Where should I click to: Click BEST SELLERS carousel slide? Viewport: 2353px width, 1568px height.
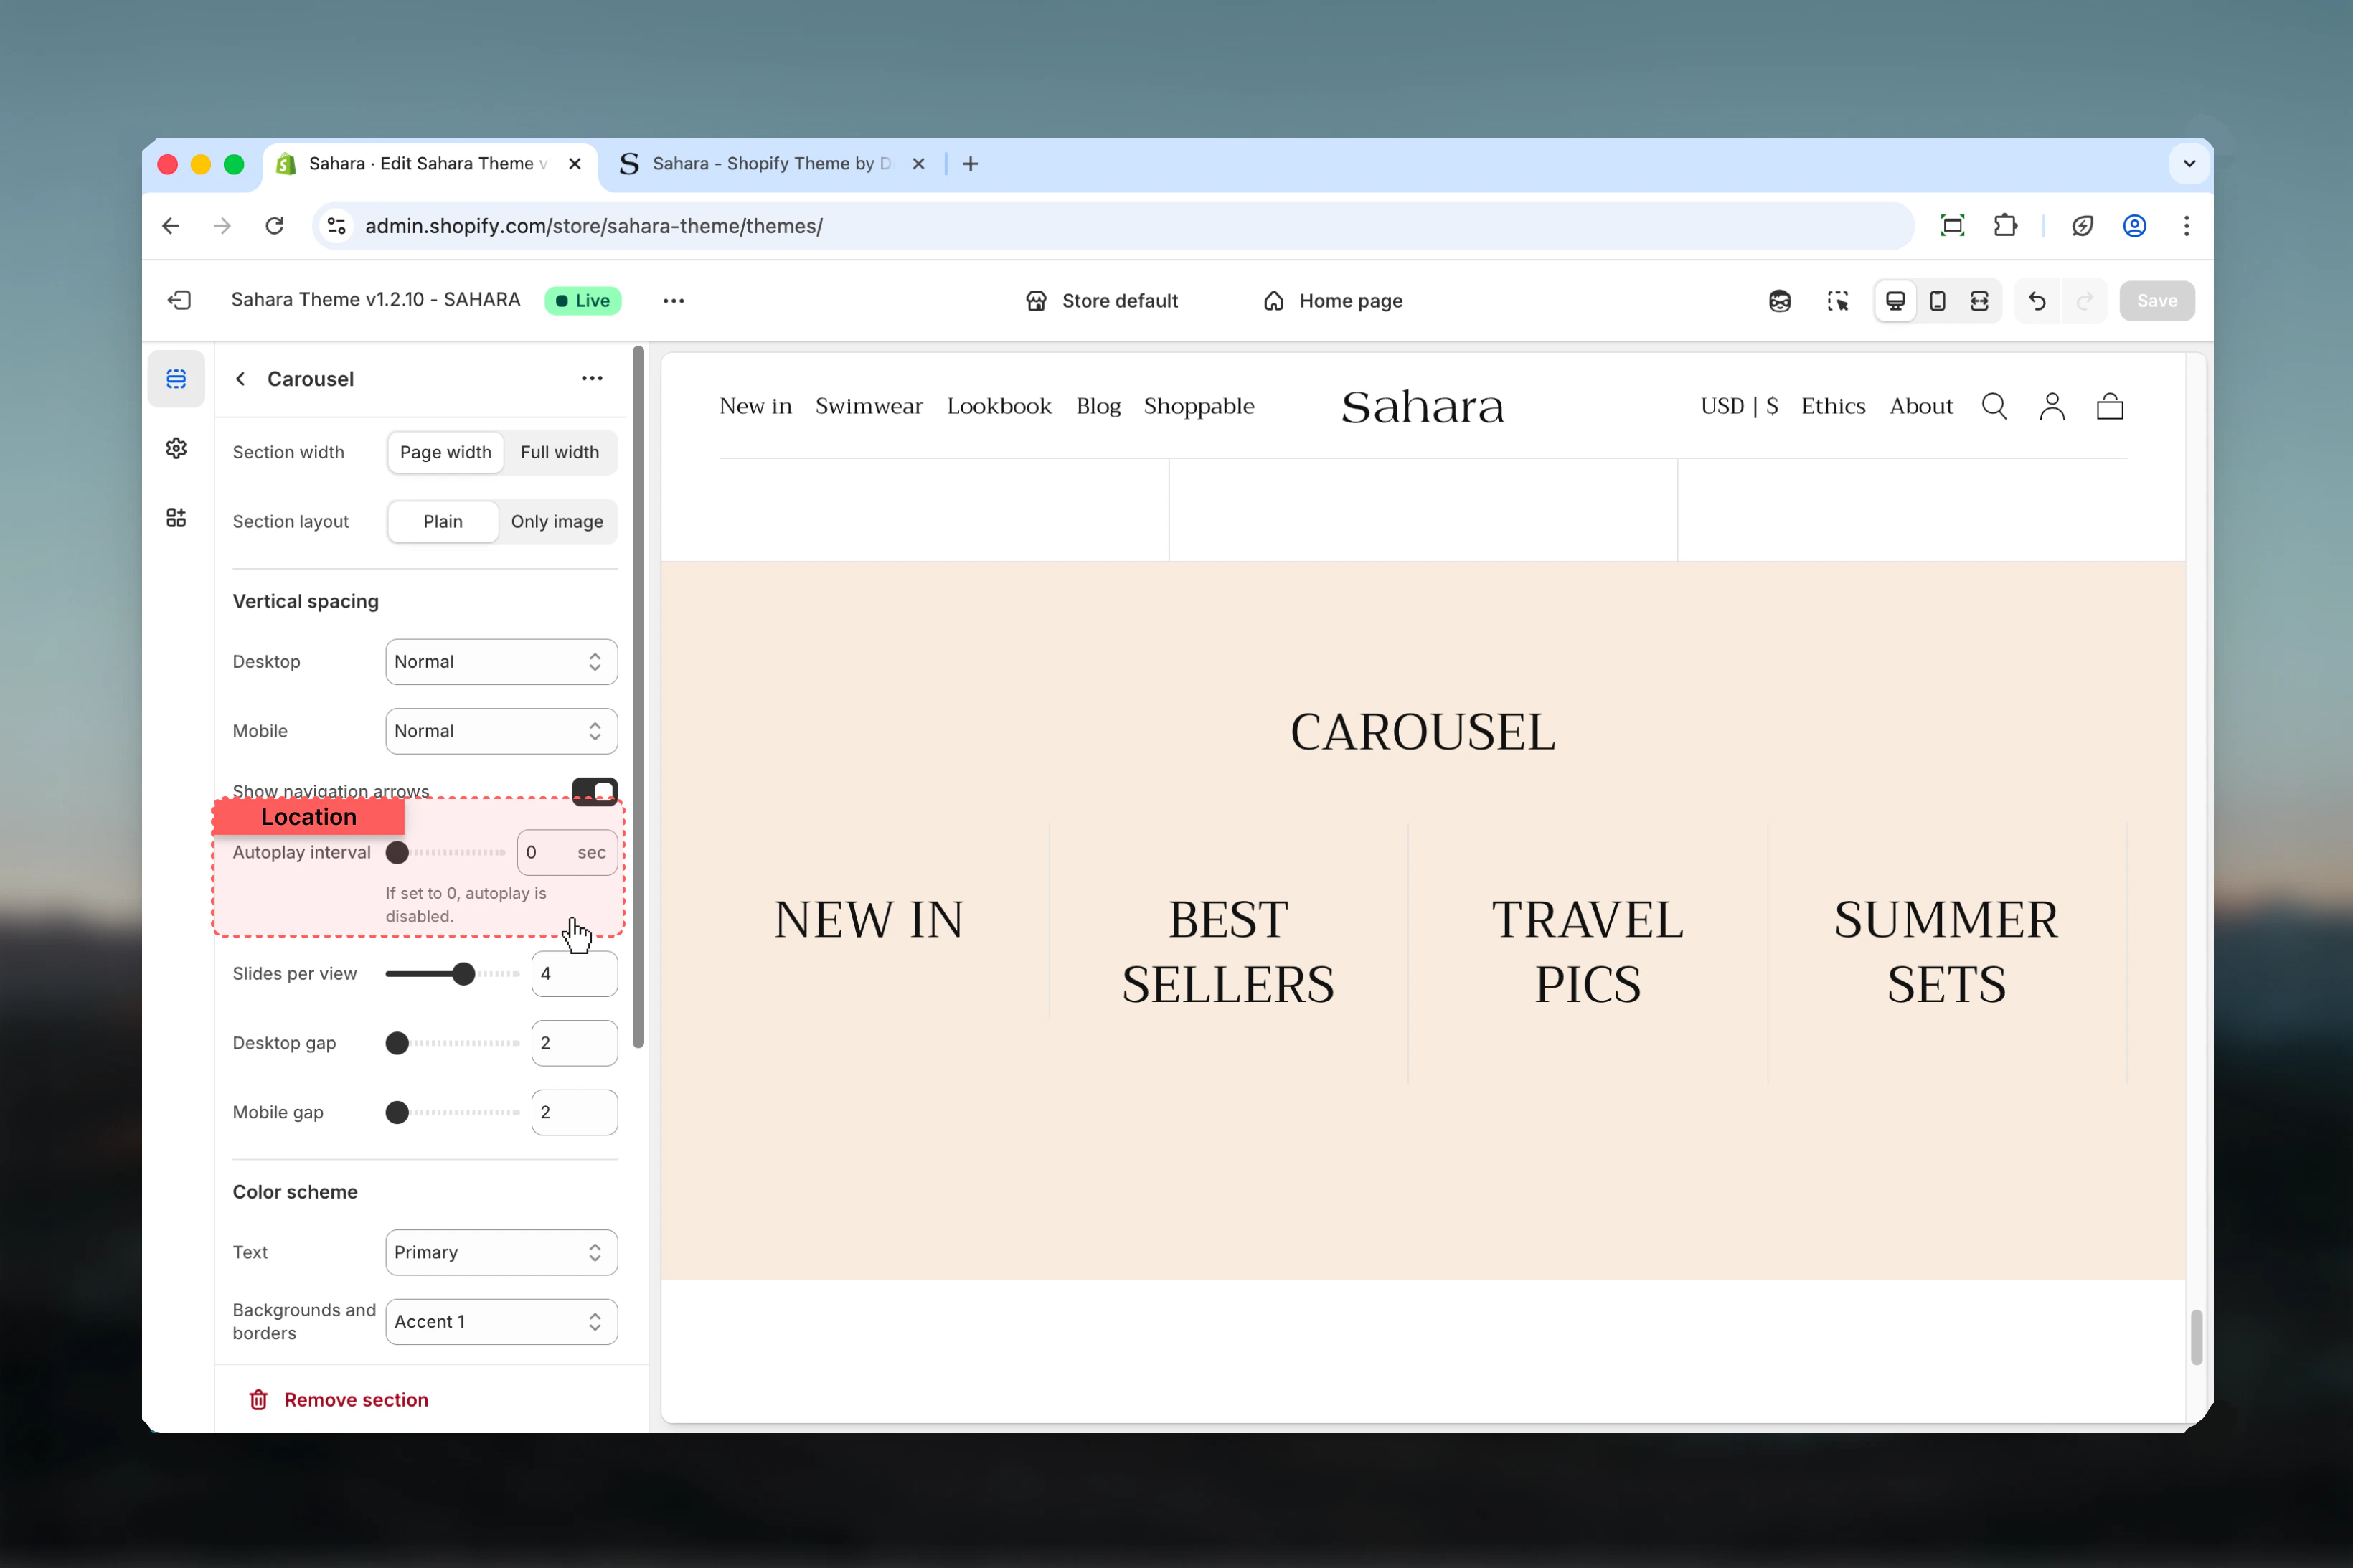point(1228,951)
